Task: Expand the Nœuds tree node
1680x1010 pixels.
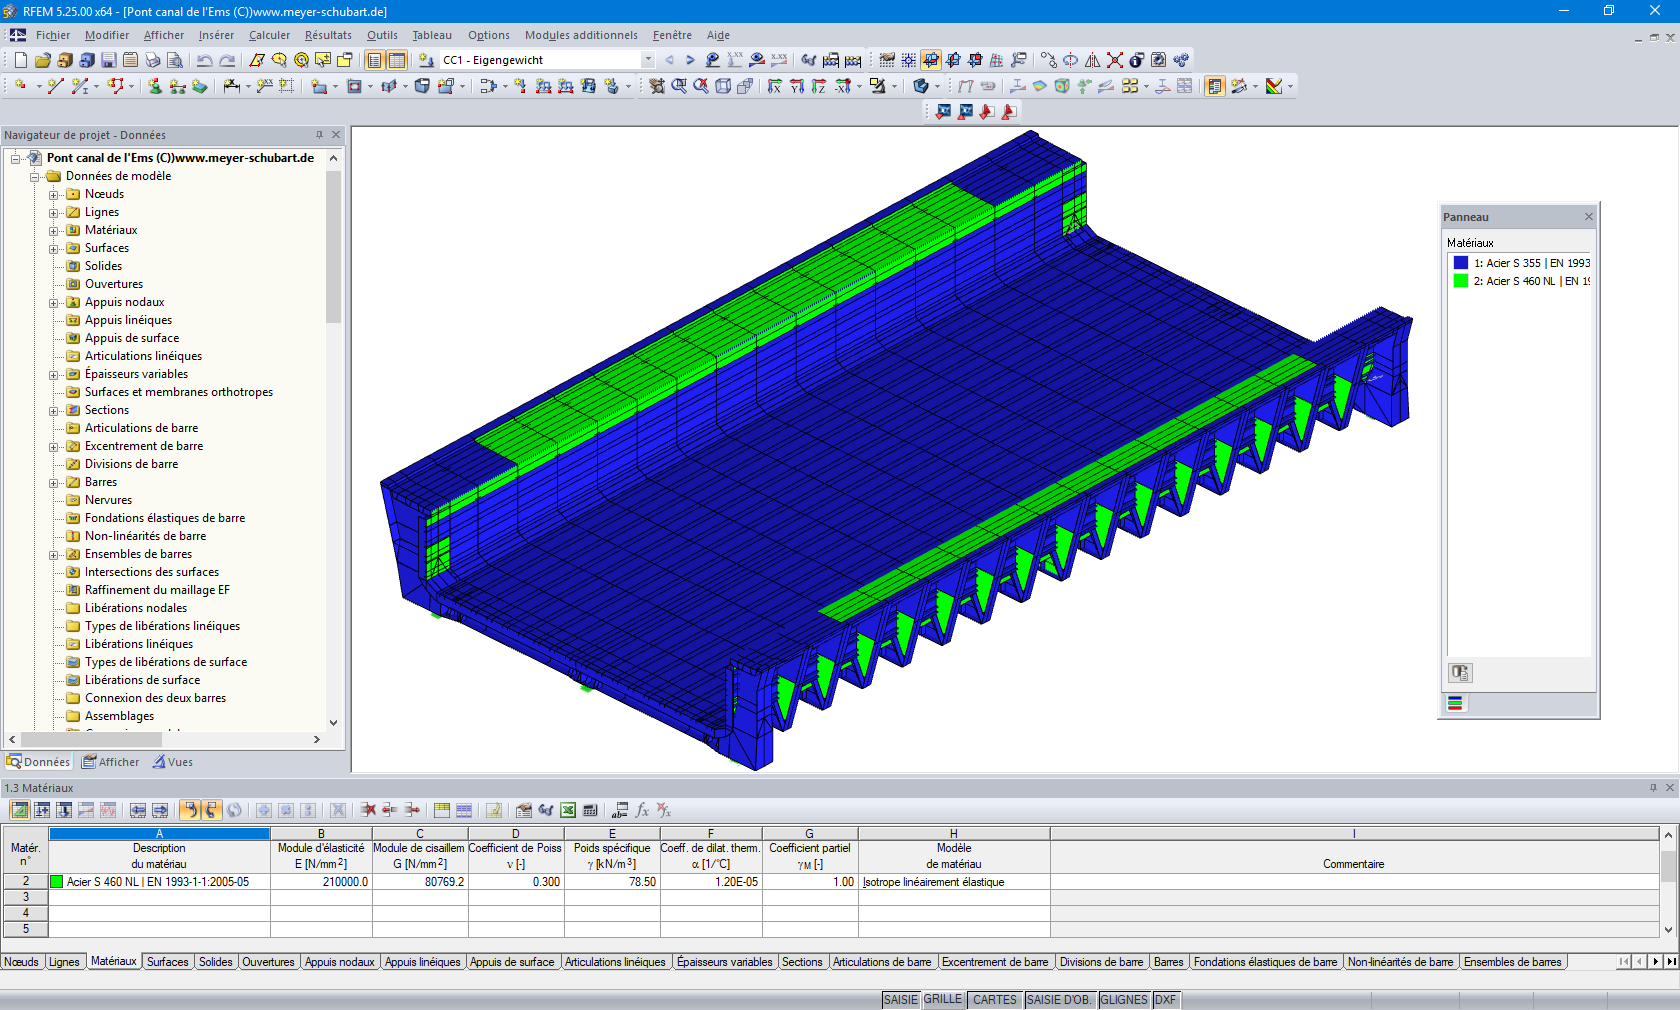Action: click(x=53, y=194)
